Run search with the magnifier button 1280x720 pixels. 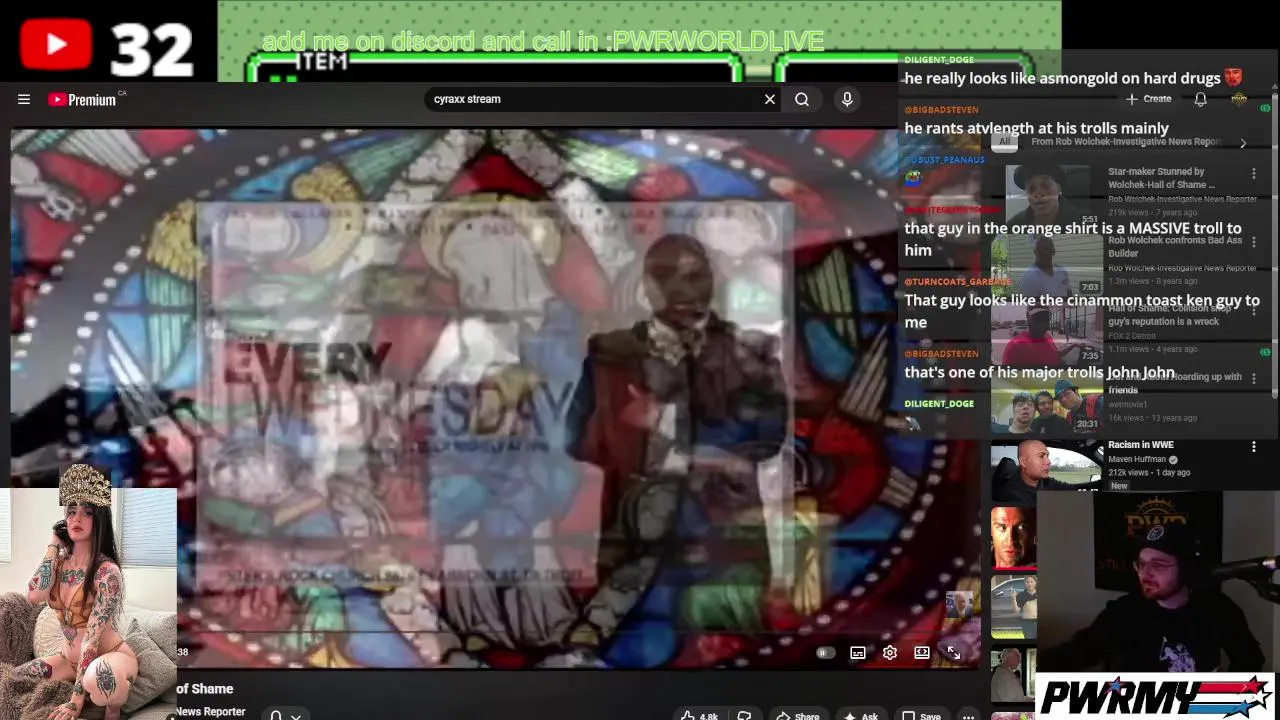(x=802, y=99)
